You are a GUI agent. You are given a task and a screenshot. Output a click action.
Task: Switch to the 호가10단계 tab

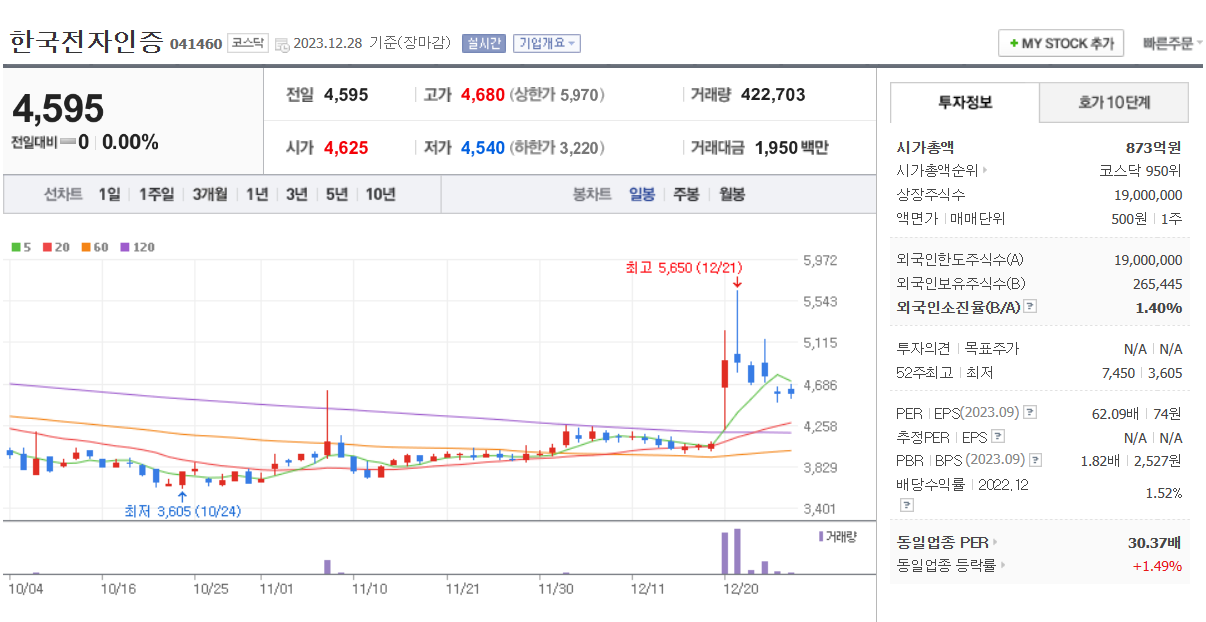click(1114, 103)
